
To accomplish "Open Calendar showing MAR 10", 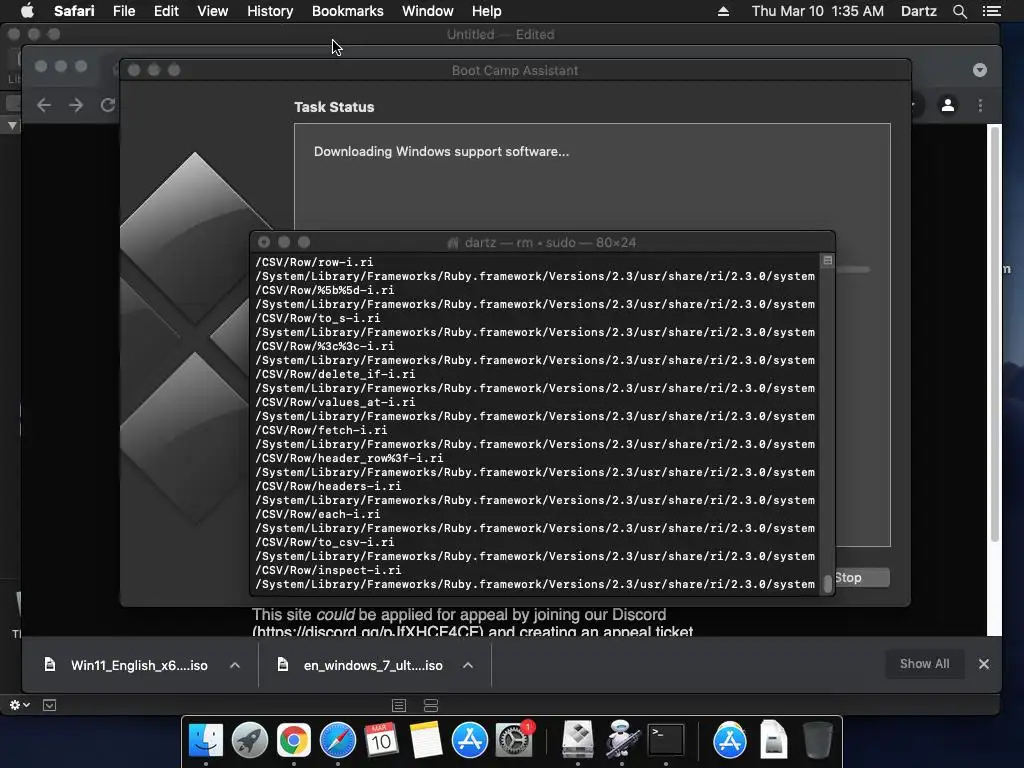I will coord(381,740).
